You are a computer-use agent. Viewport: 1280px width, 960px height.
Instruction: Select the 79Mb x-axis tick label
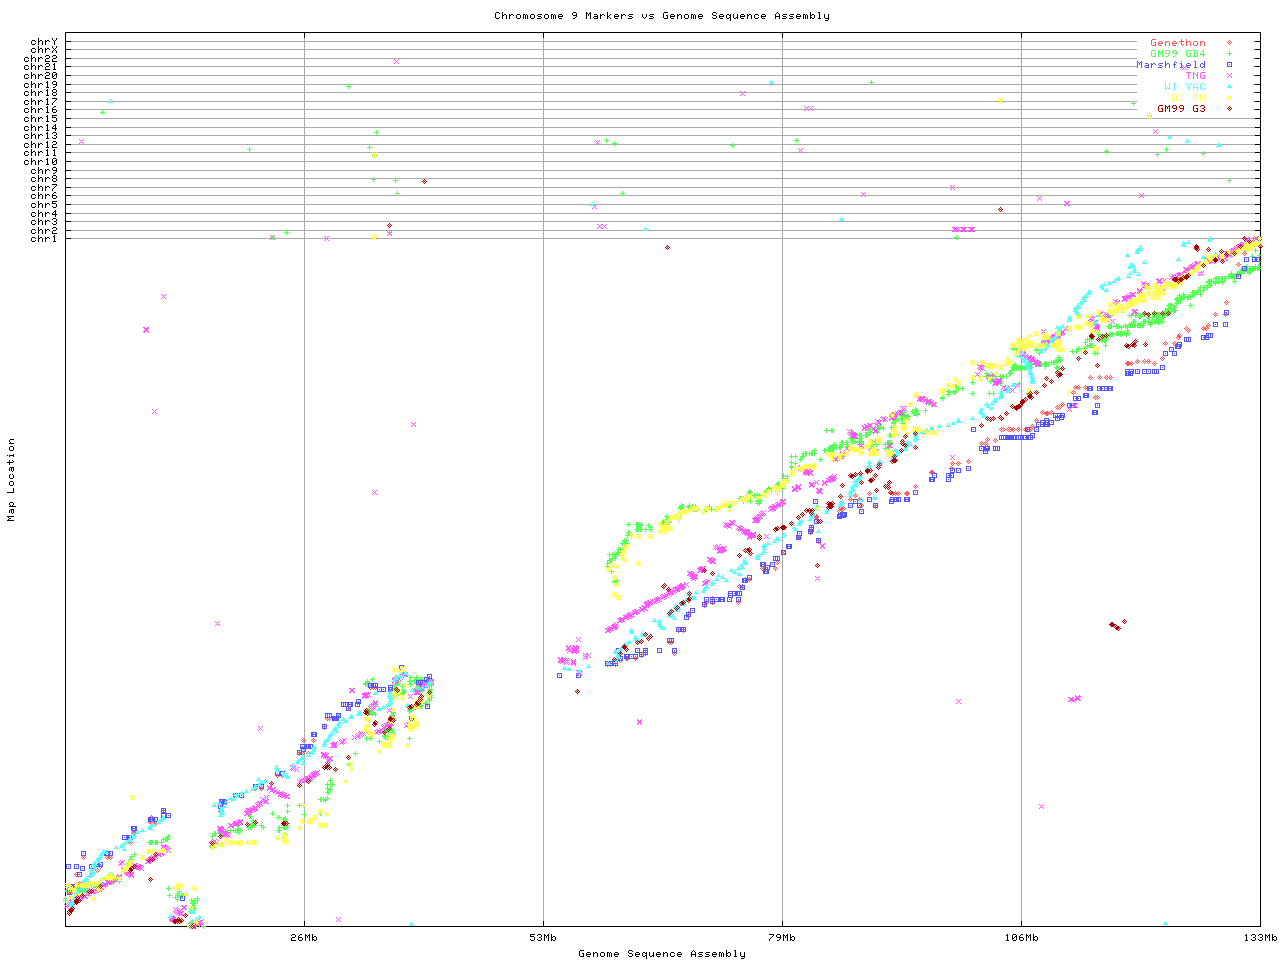(782, 938)
